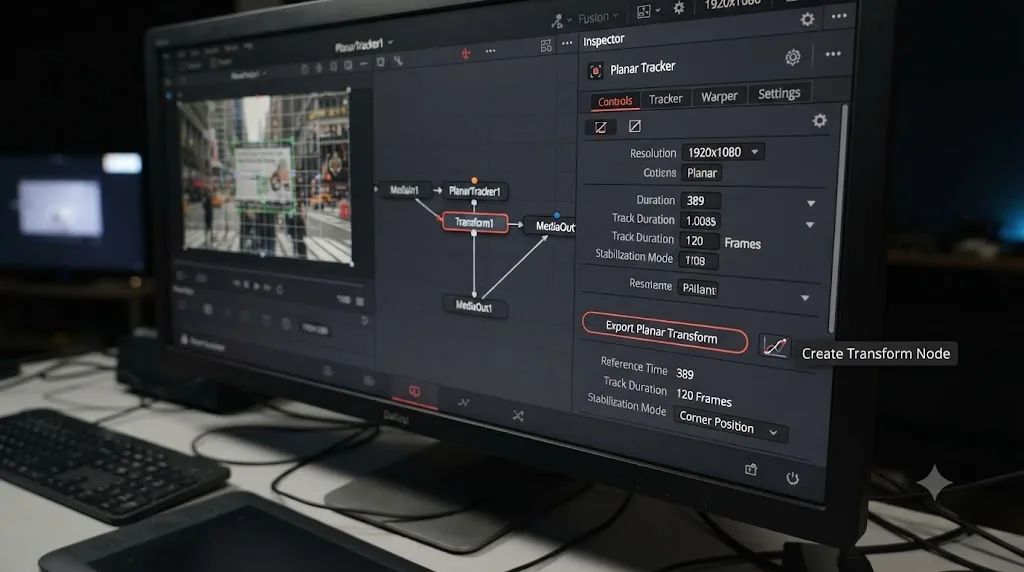Switch to the Settings tab

pos(778,93)
